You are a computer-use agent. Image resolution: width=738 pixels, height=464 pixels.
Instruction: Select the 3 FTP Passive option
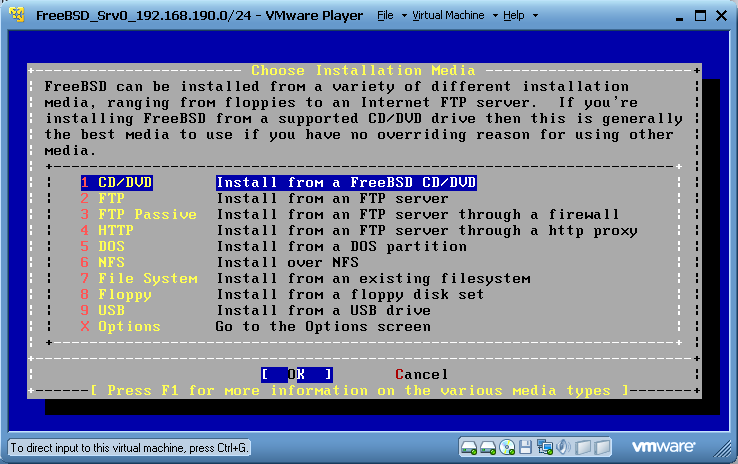(349, 215)
